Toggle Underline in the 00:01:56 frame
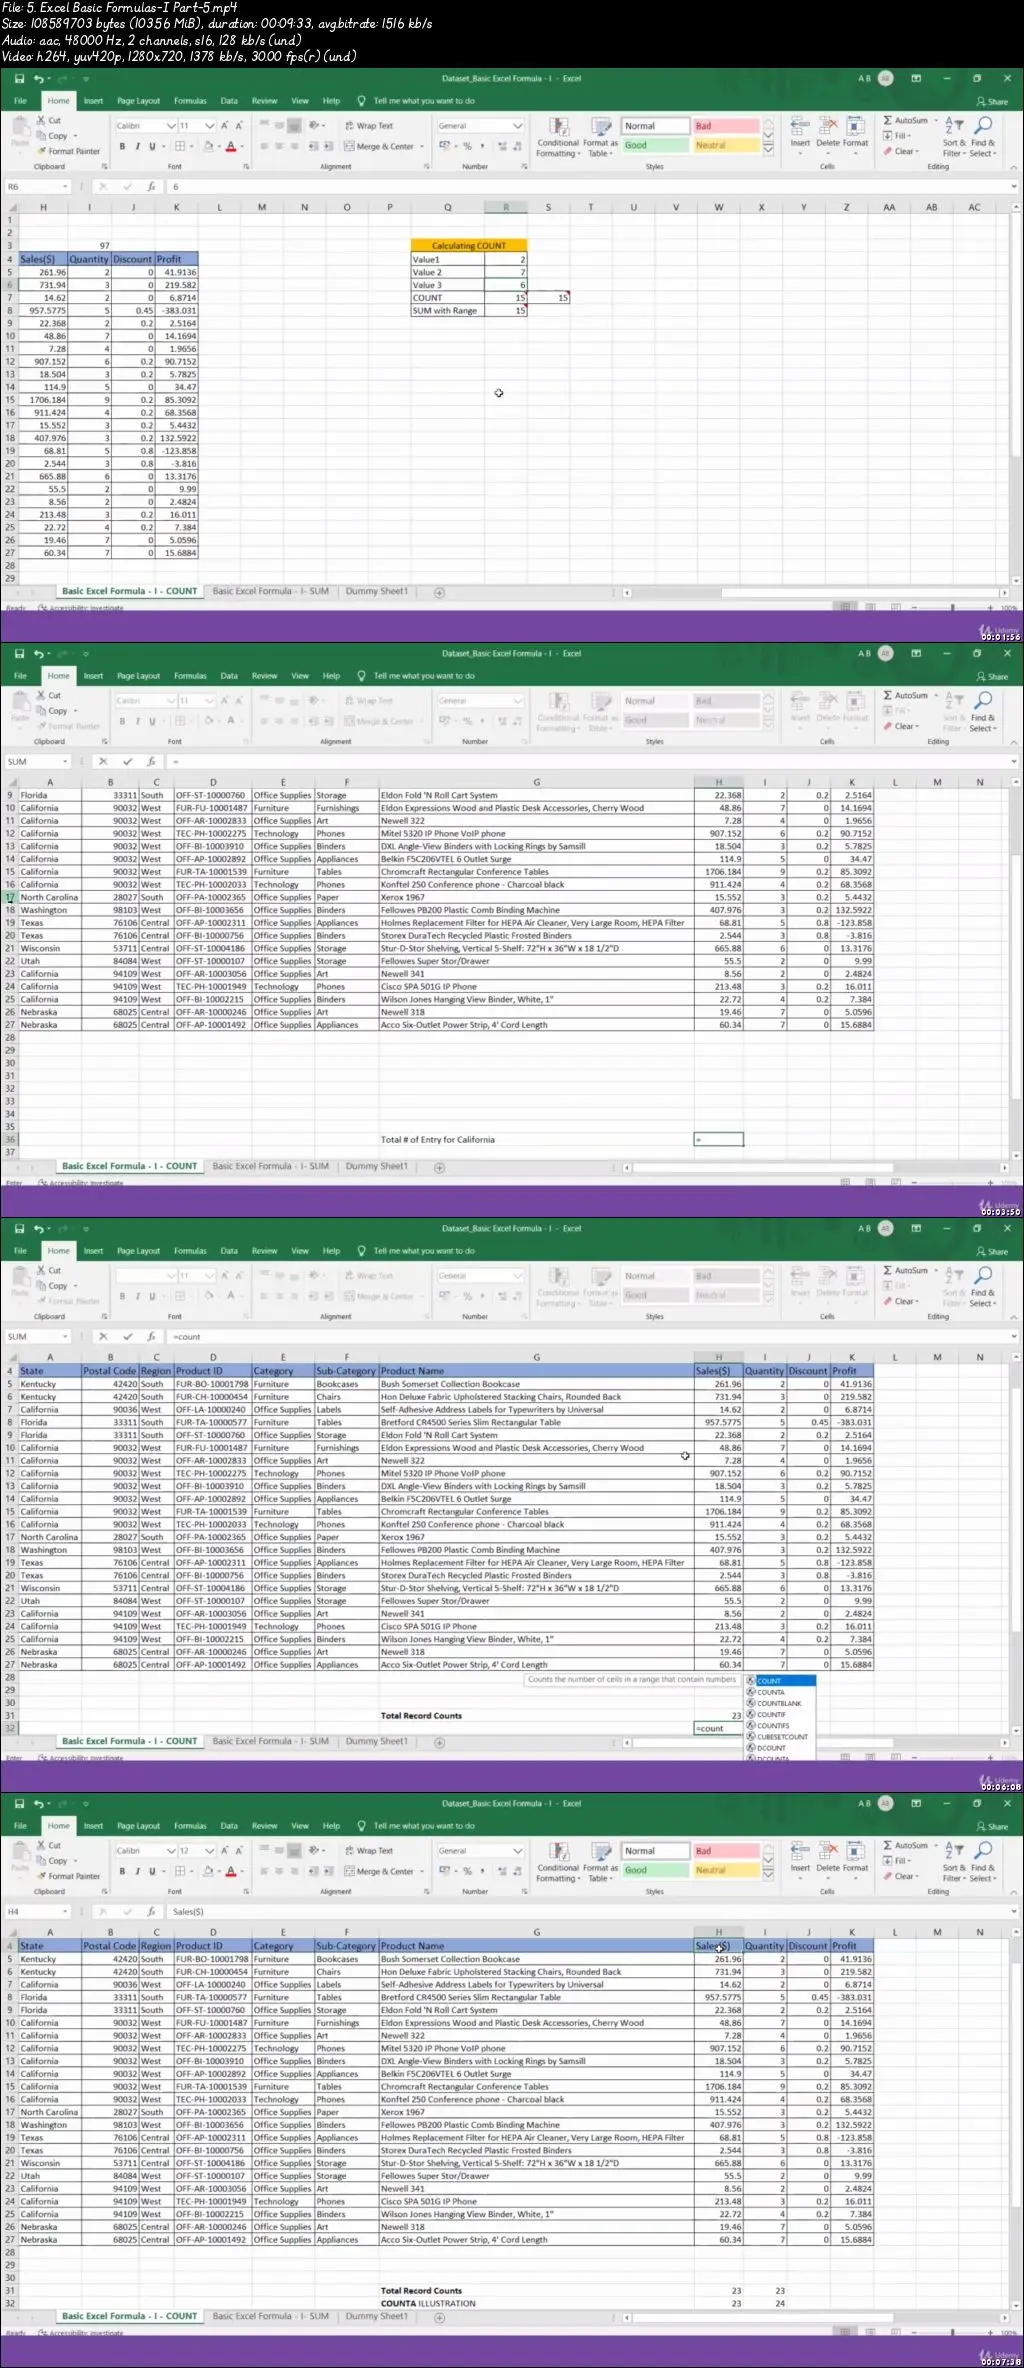Image resolution: width=1024 pixels, height=2368 pixels. coord(152,146)
